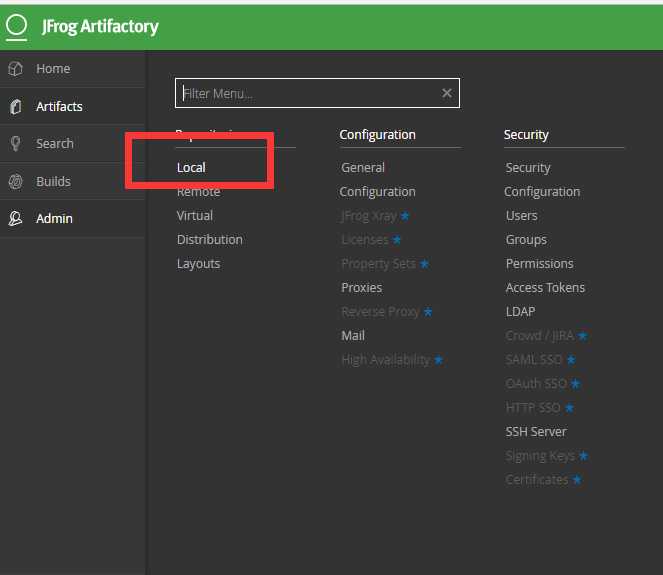Viewport: 663px width, 575px height.
Task: Click the Configuration column heading
Action: tap(378, 135)
